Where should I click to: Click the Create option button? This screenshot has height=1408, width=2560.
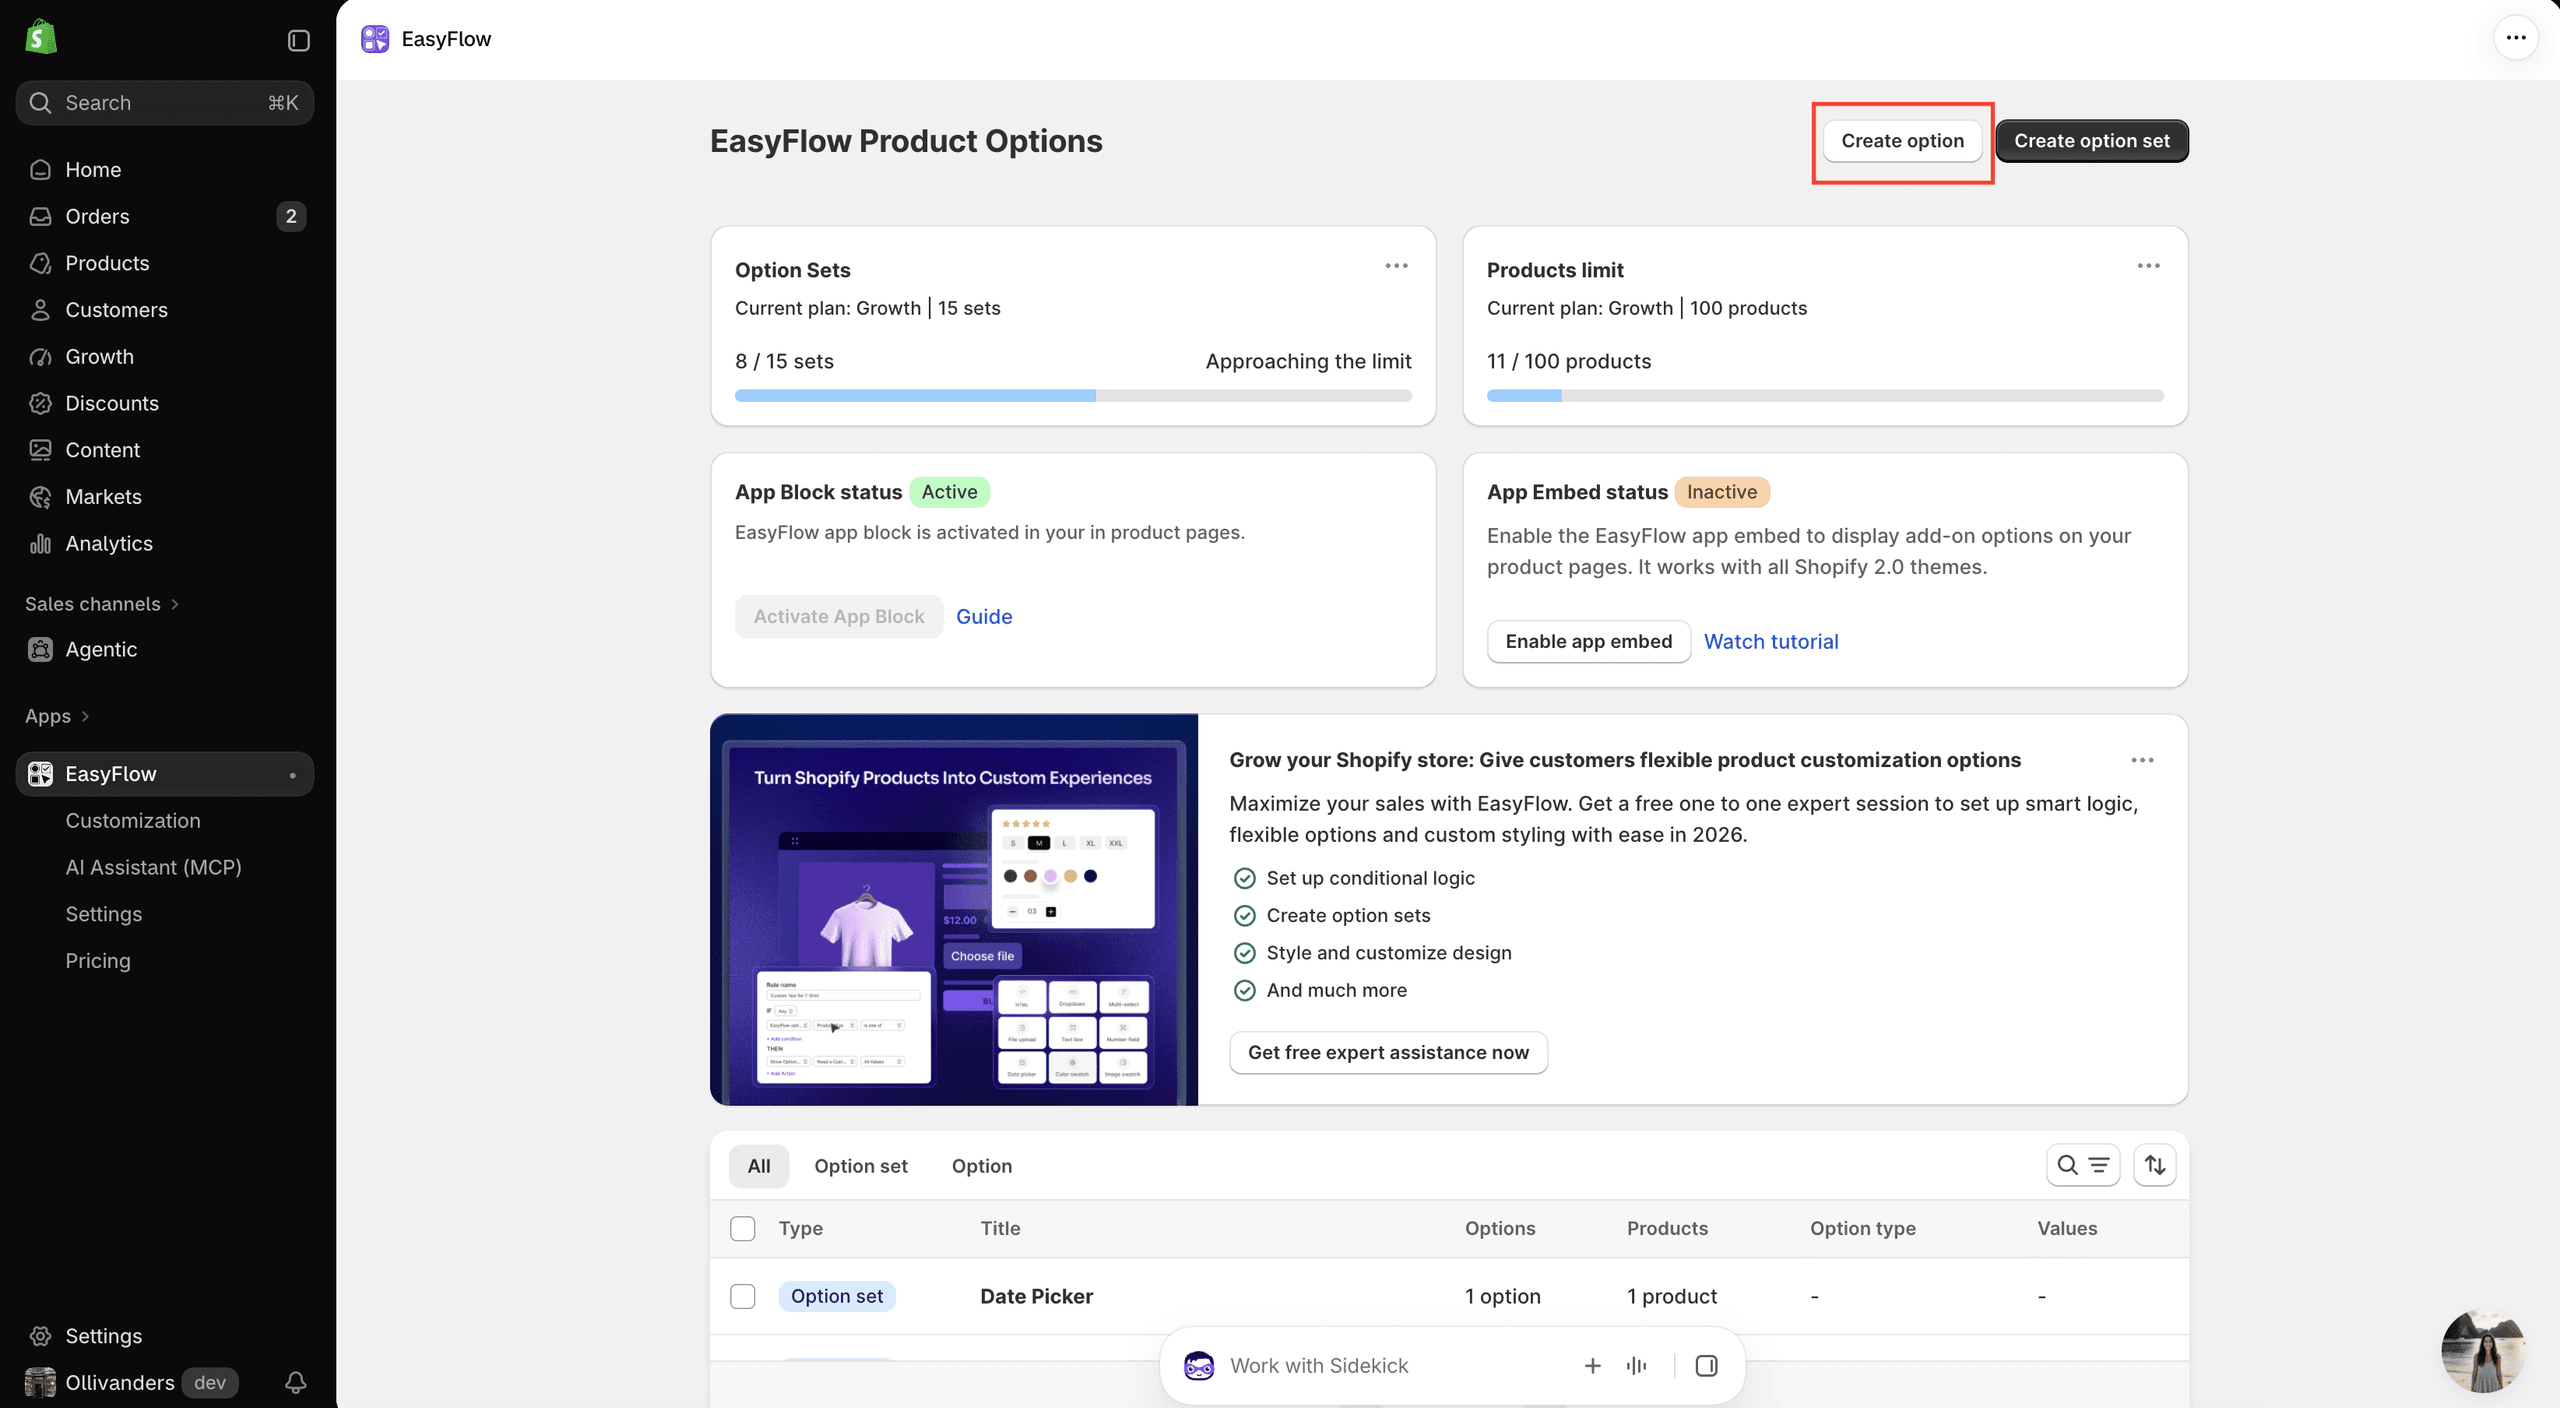1903,141
